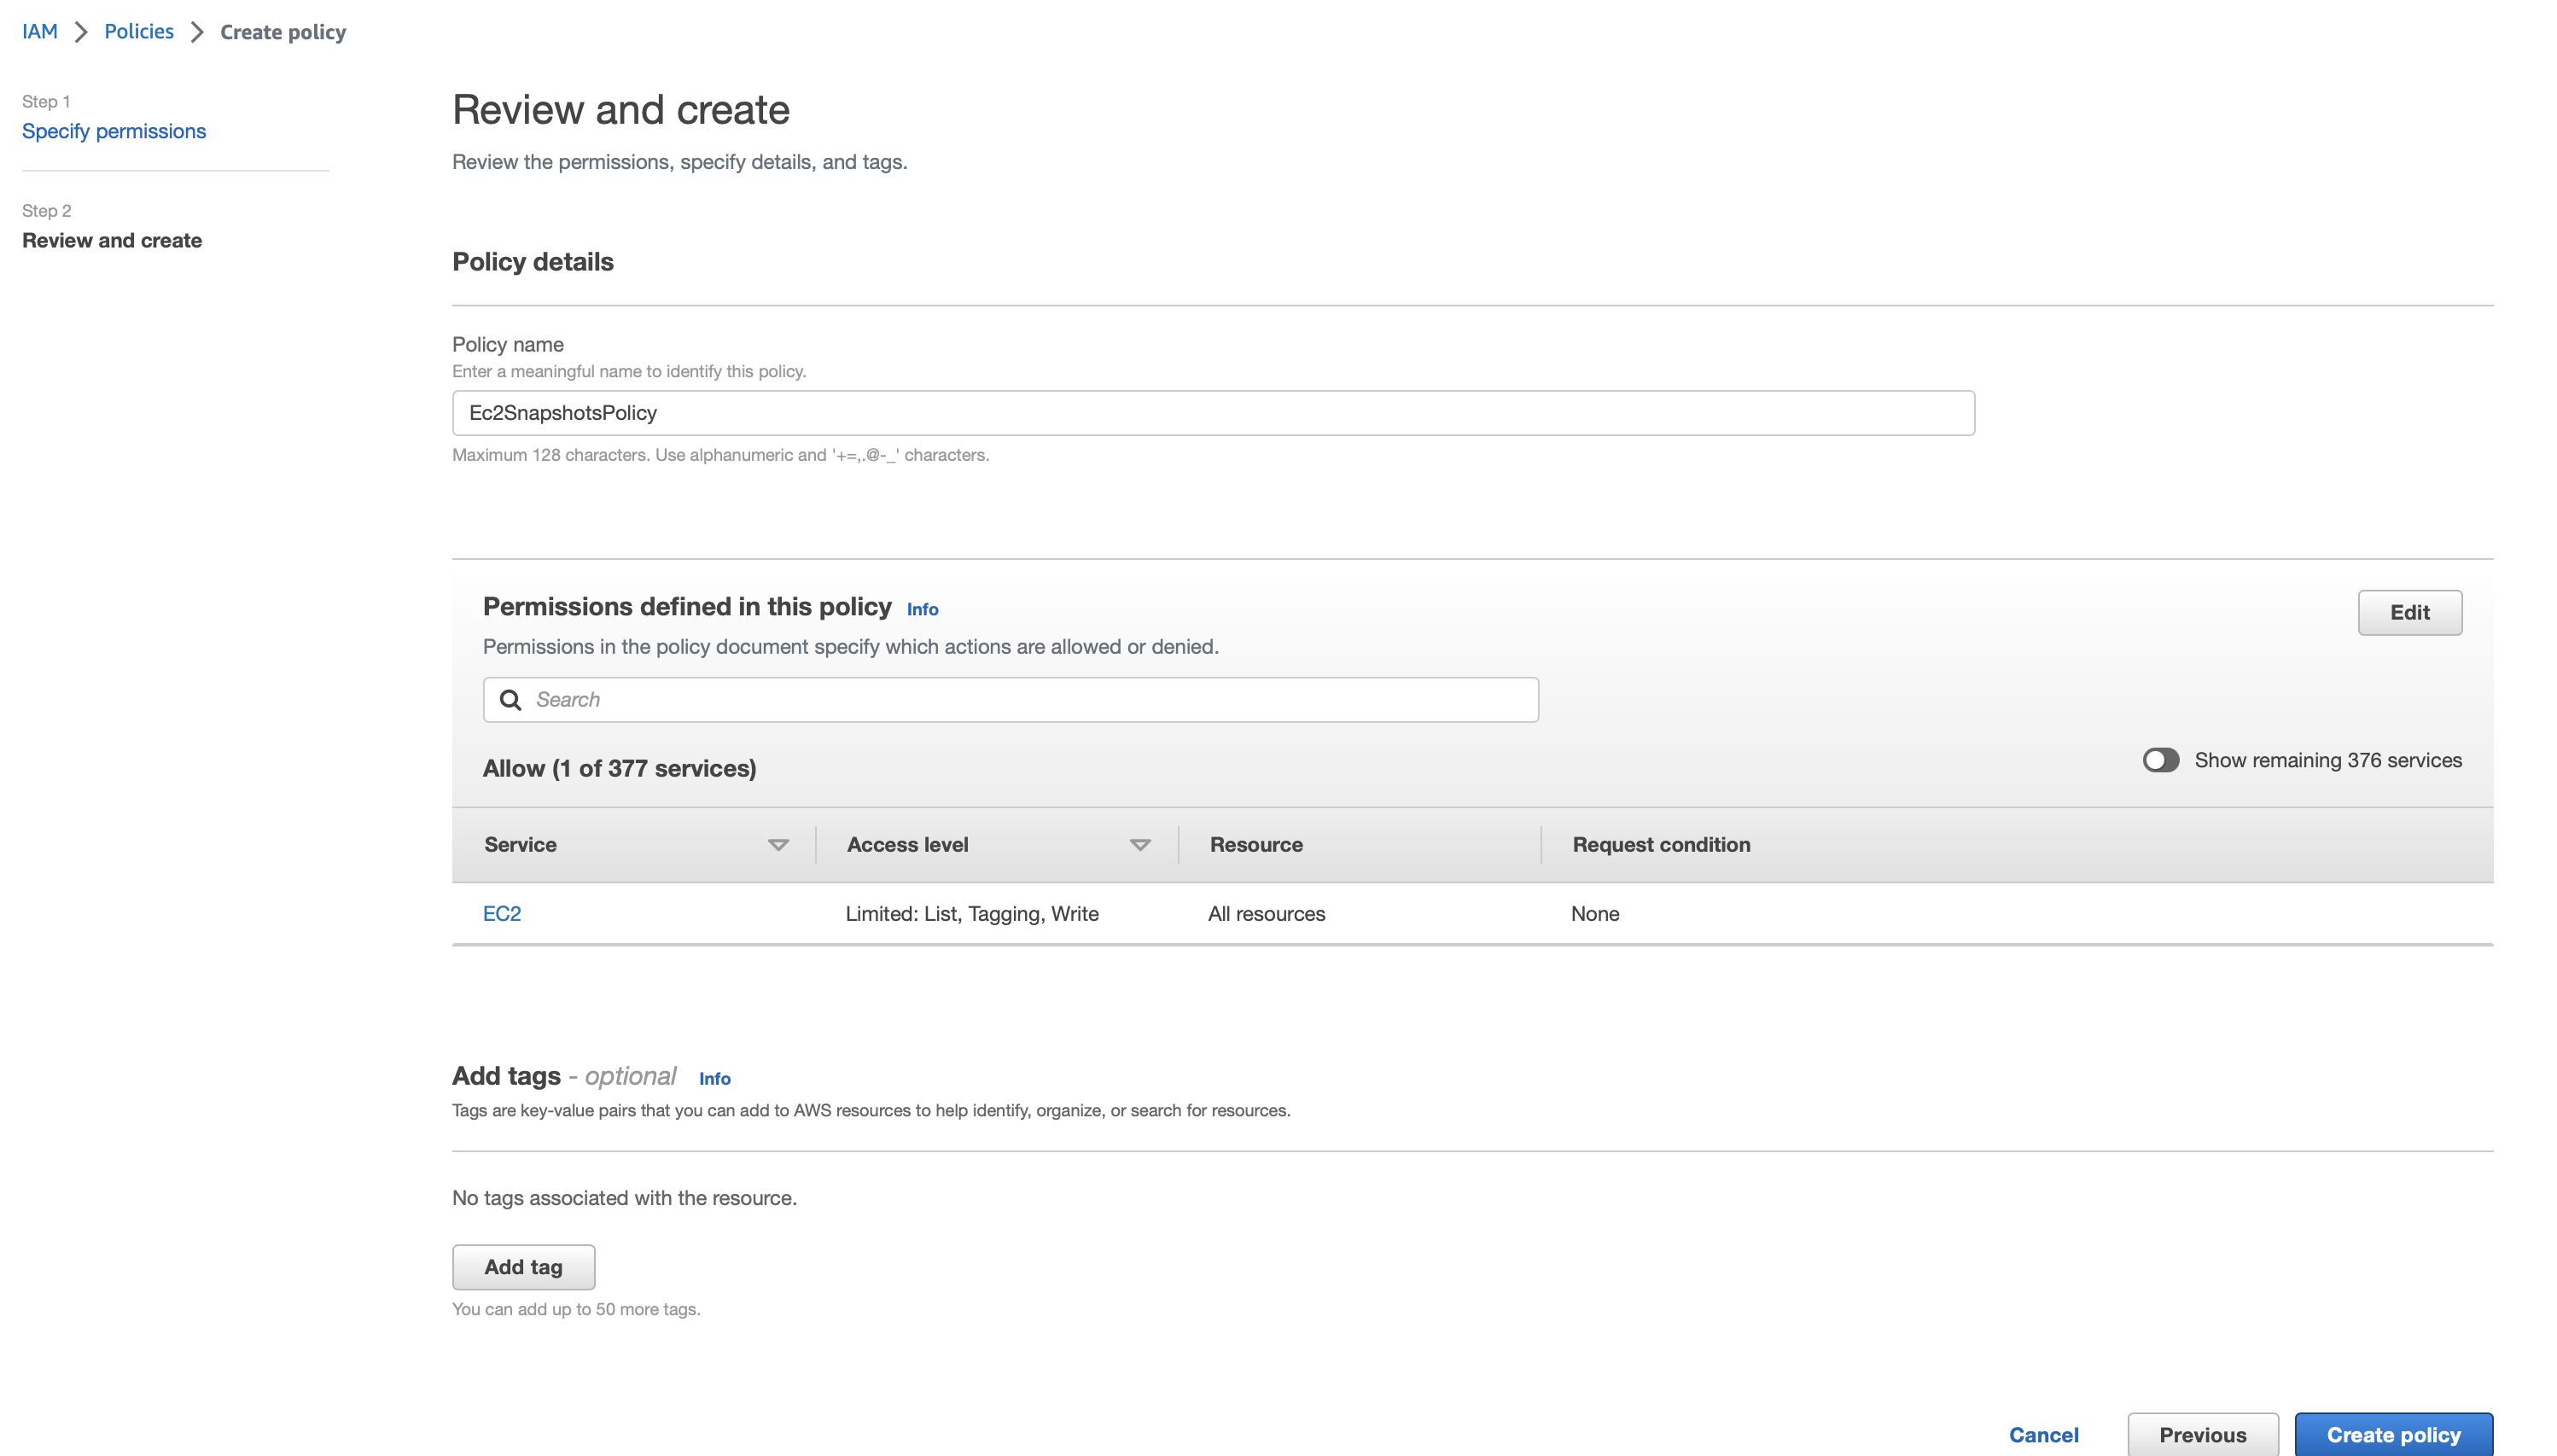This screenshot has height=1456, width=2557.
Task: Open the EC2 service details link
Action: 501,913
